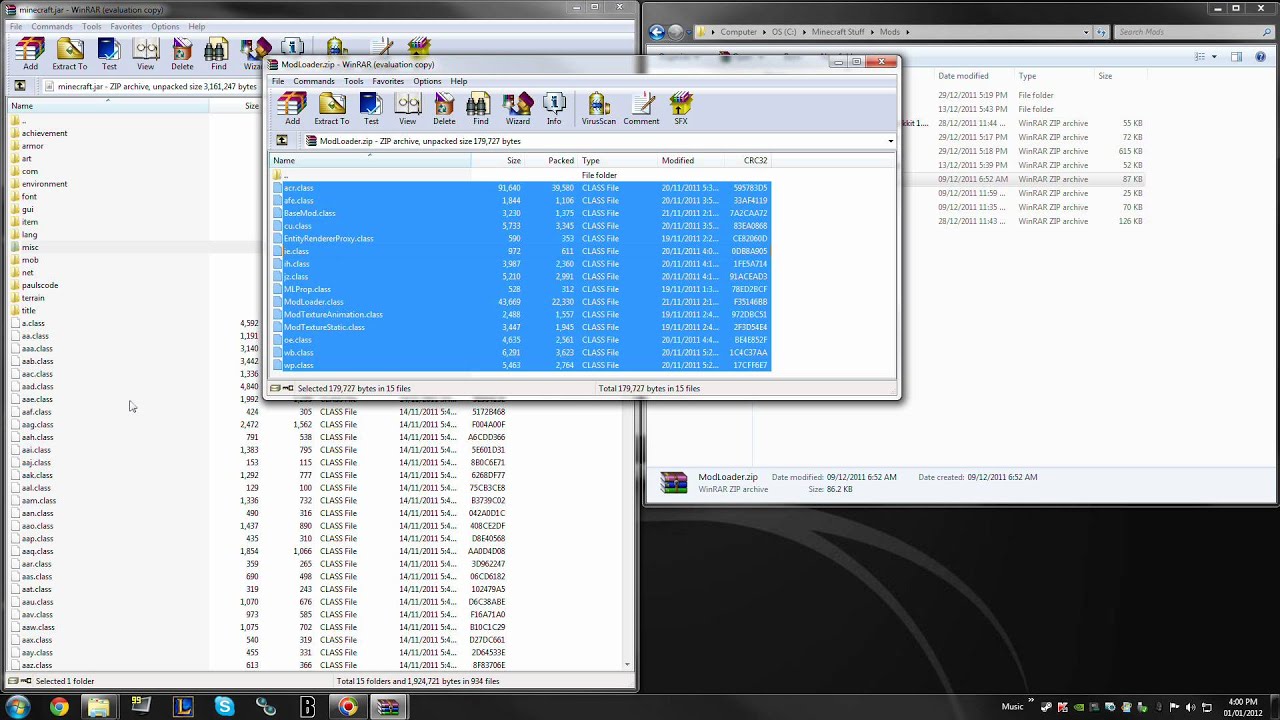Open the Windows Start menu
This screenshot has width=1280, height=720.
18,707
